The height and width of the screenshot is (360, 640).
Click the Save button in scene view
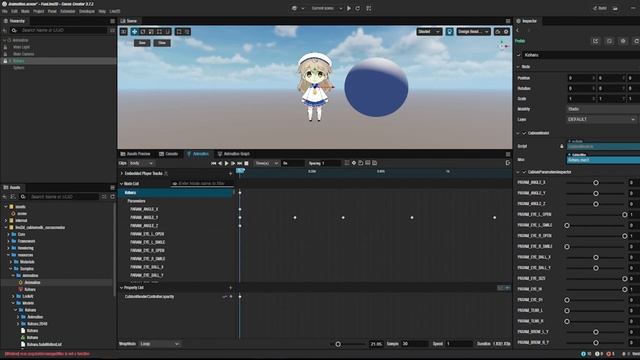tap(142, 43)
